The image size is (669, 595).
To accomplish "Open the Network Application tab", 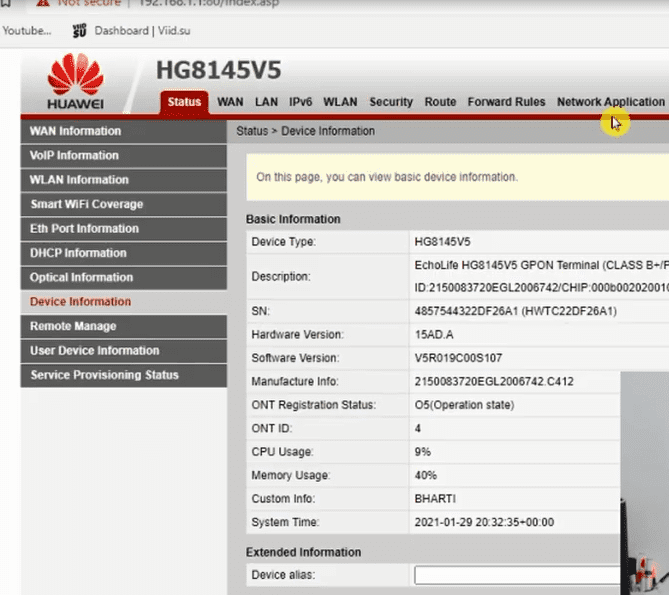I will [x=611, y=102].
